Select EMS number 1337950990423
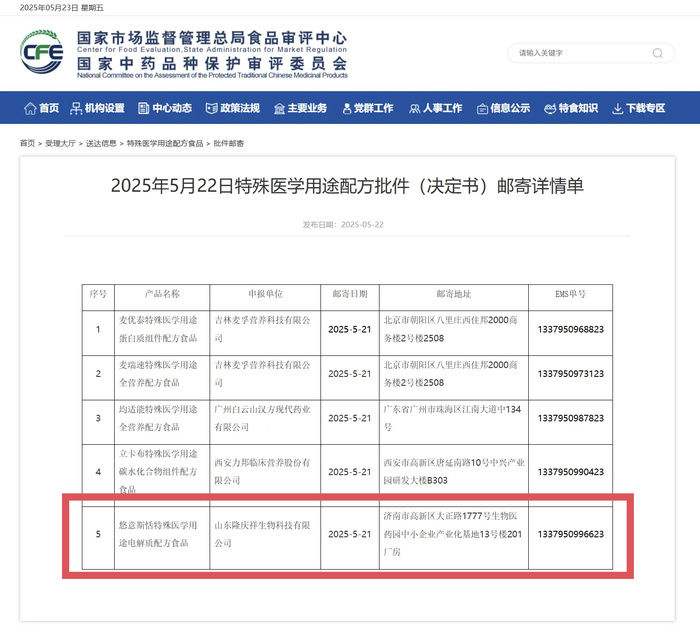700x636 pixels. 571,472
